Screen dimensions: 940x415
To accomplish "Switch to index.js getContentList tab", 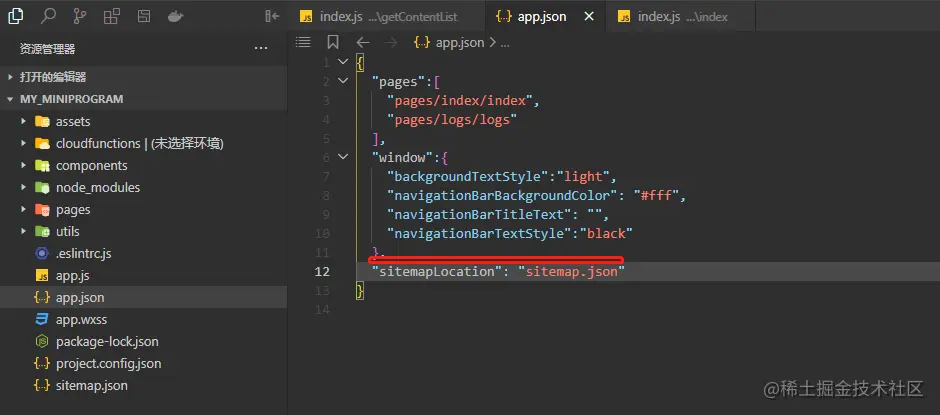I will 385,16.
